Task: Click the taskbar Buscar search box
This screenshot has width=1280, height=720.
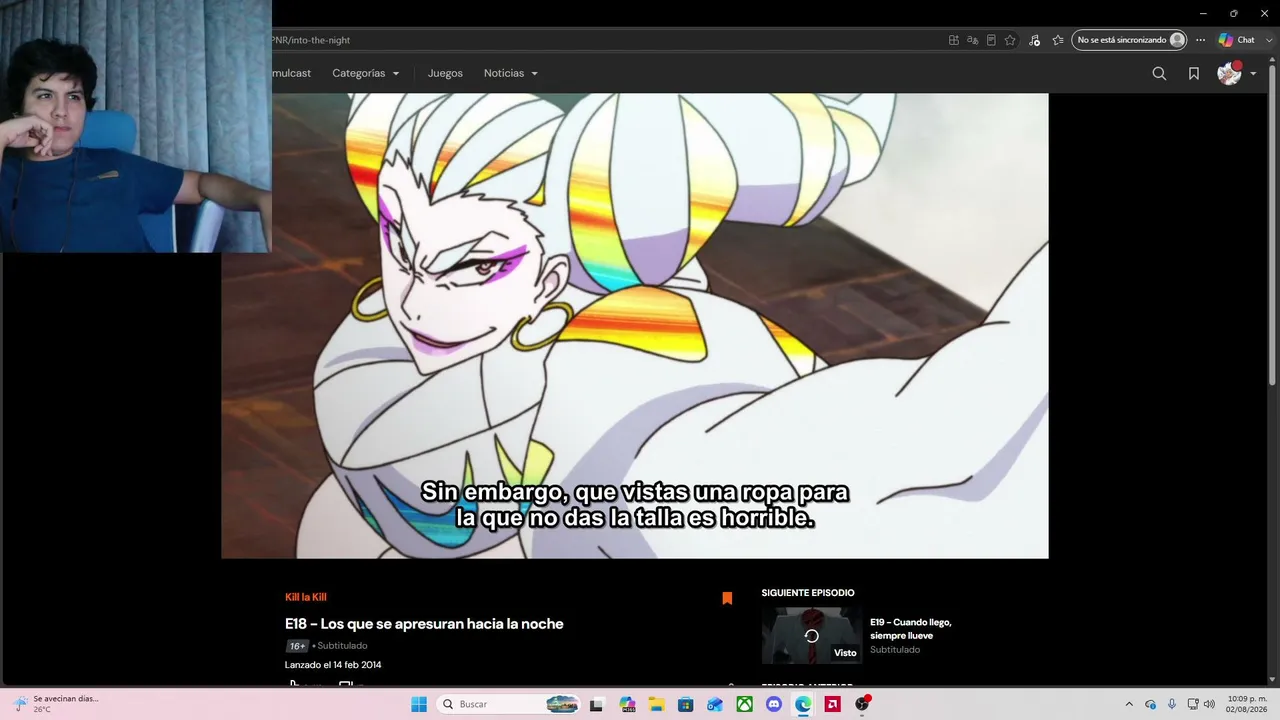Action: point(509,704)
